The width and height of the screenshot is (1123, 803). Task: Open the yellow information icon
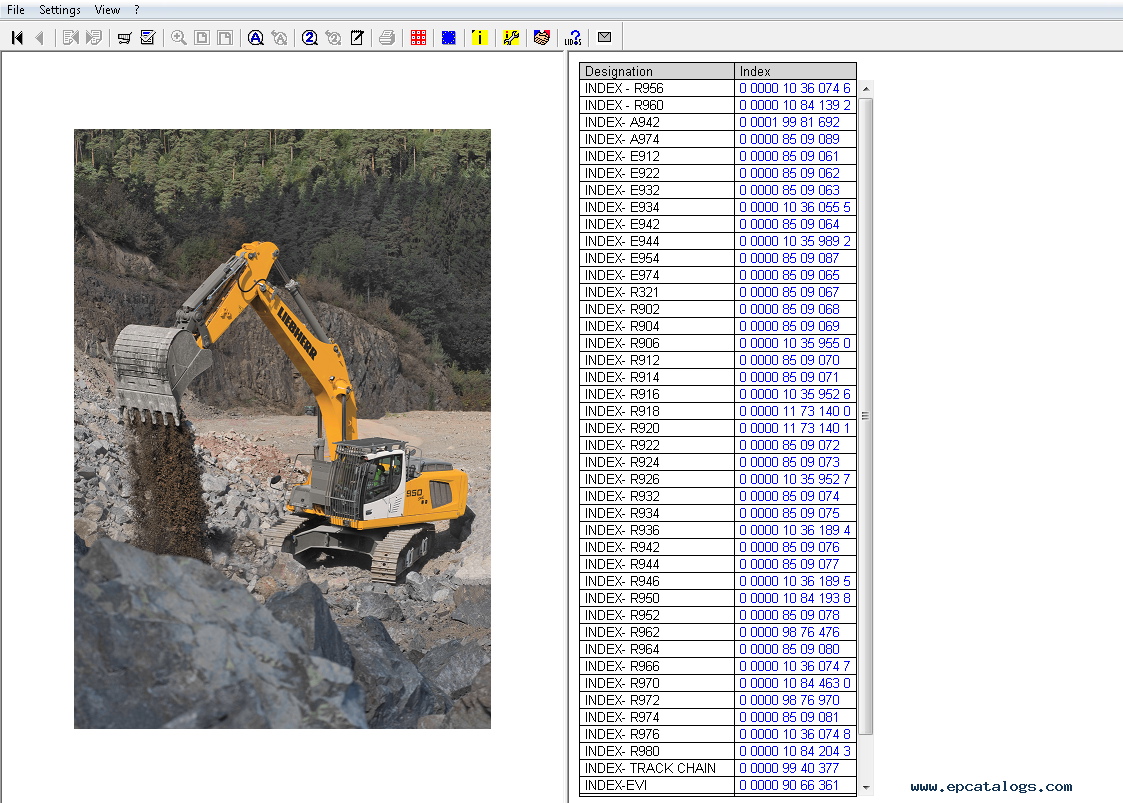pos(480,38)
